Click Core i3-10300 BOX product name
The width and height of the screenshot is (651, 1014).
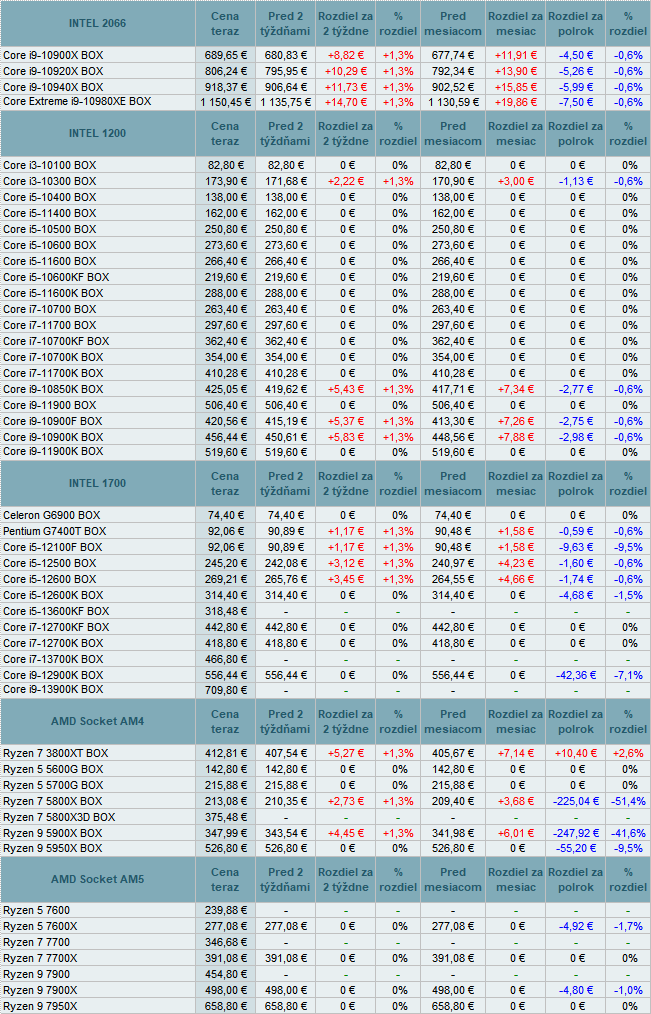click(50, 182)
